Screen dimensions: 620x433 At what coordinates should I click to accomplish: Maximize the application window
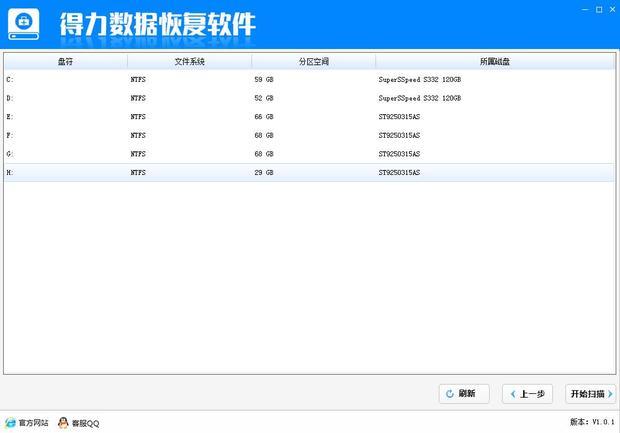(x=598, y=7)
